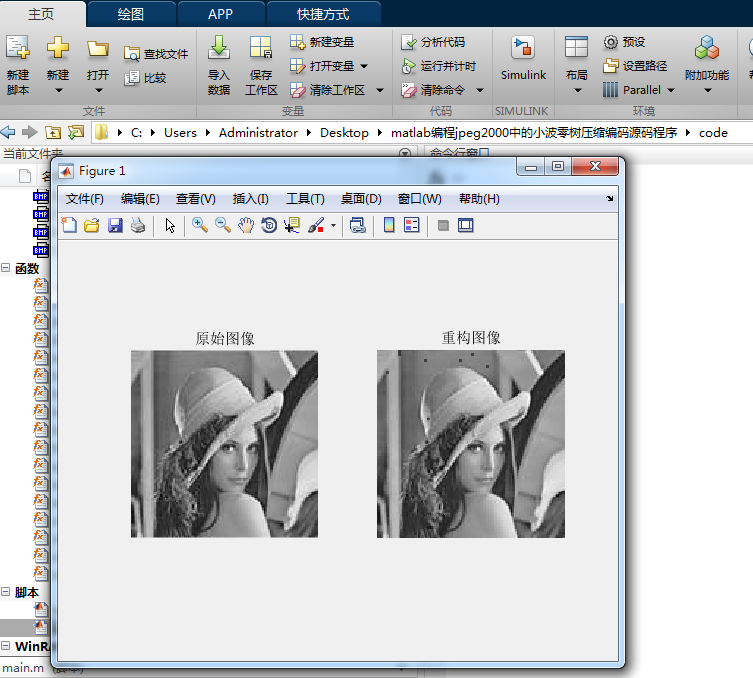Image resolution: width=753 pixels, height=678 pixels.
Task: Click the New Script (新建脚本) icon
Action: pyautogui.click(x=18, y=48)
